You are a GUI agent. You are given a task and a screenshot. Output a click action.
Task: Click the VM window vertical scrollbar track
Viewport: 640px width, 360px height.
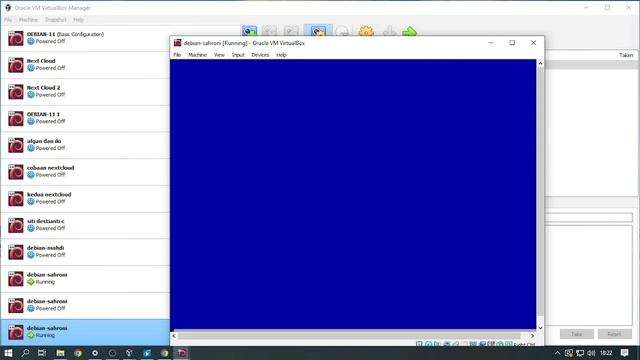pyautogui.click(x=540, y=192)
